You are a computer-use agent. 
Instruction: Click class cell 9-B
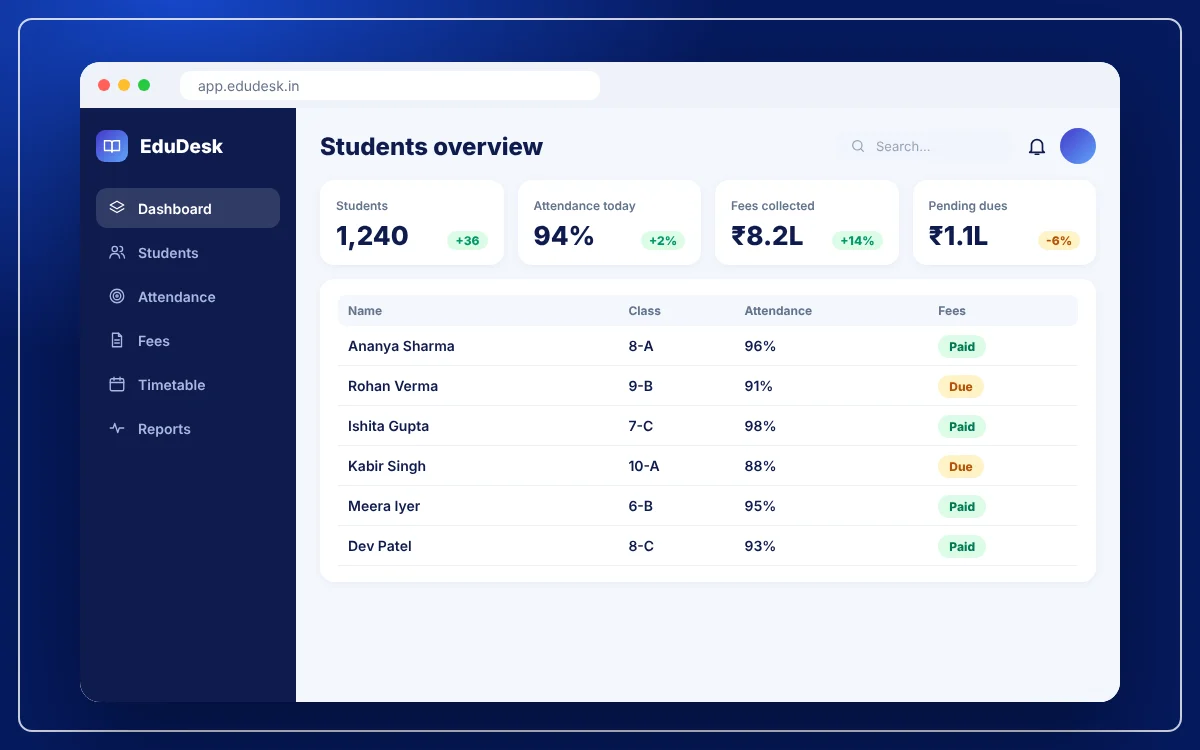[x=641, y=386]
